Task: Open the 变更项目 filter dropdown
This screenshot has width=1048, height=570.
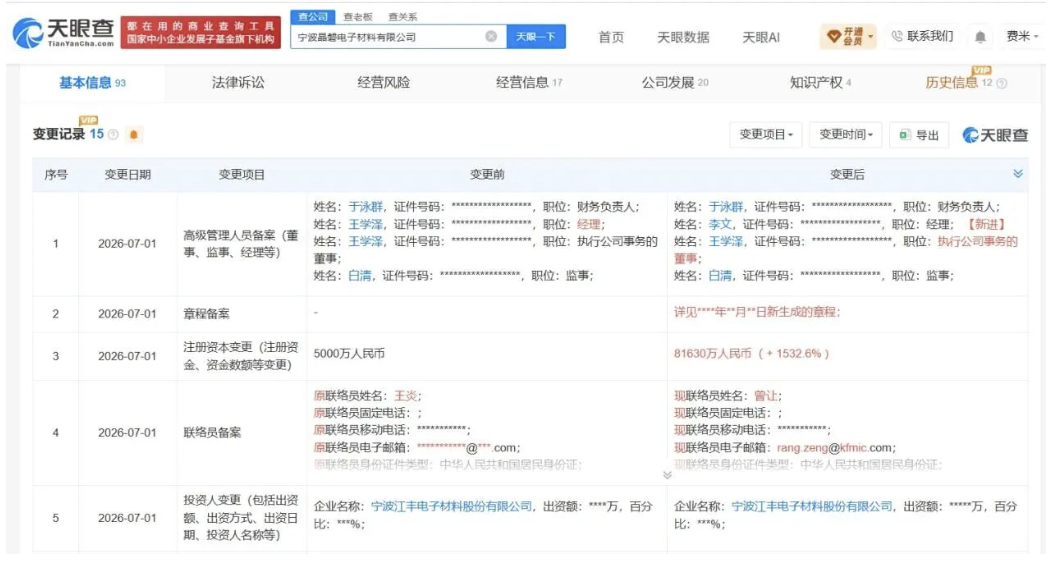Action: (766, 134)
